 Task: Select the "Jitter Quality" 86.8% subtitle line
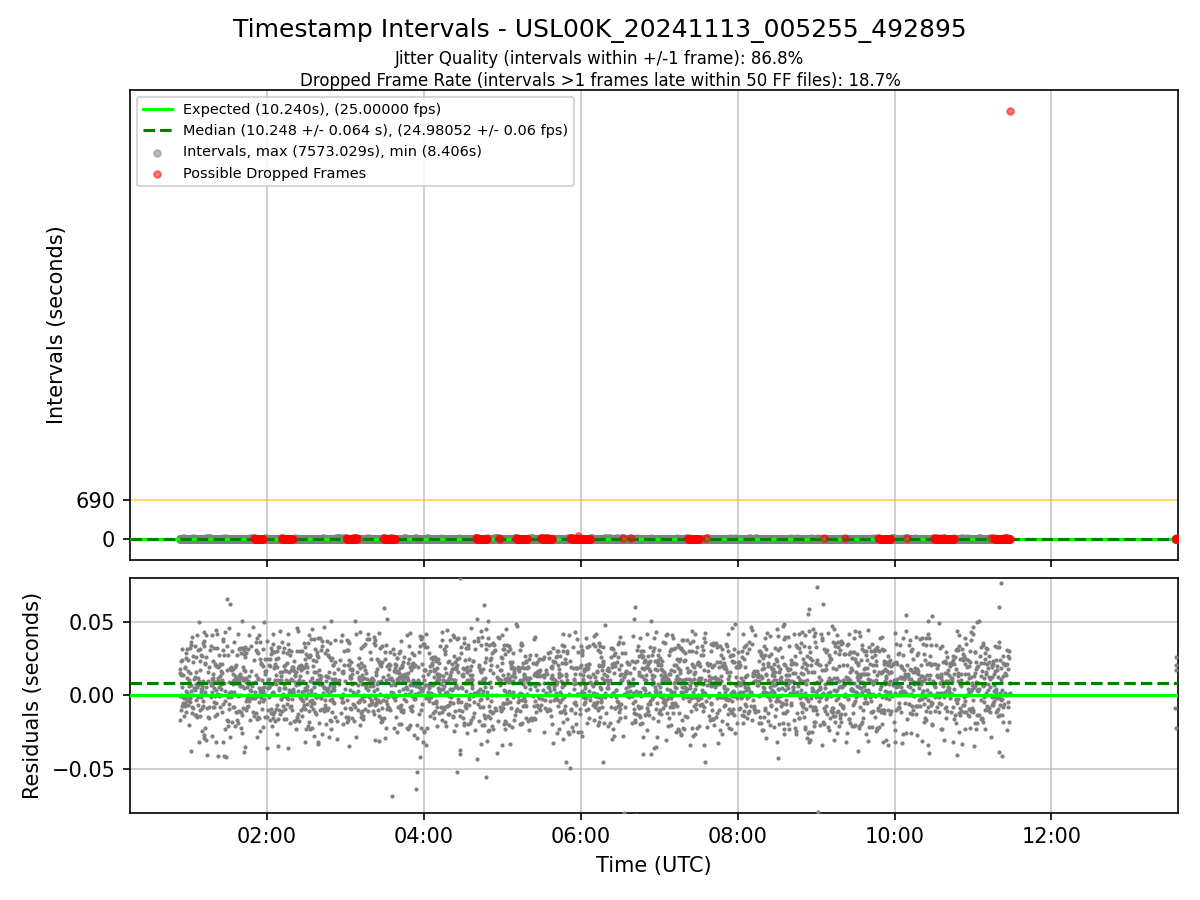[x=599, y=59]
